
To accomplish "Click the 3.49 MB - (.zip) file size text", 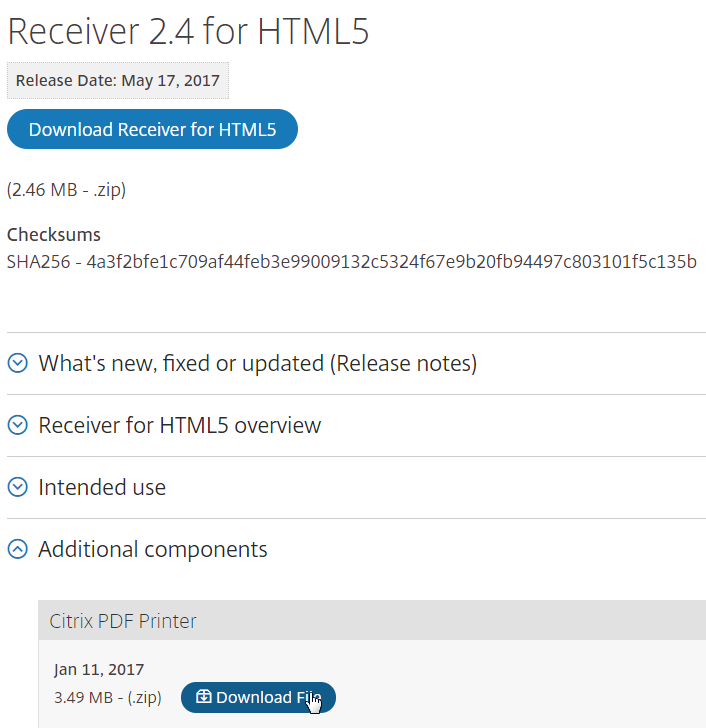I will pyautogui.click(x=108, y=697).
